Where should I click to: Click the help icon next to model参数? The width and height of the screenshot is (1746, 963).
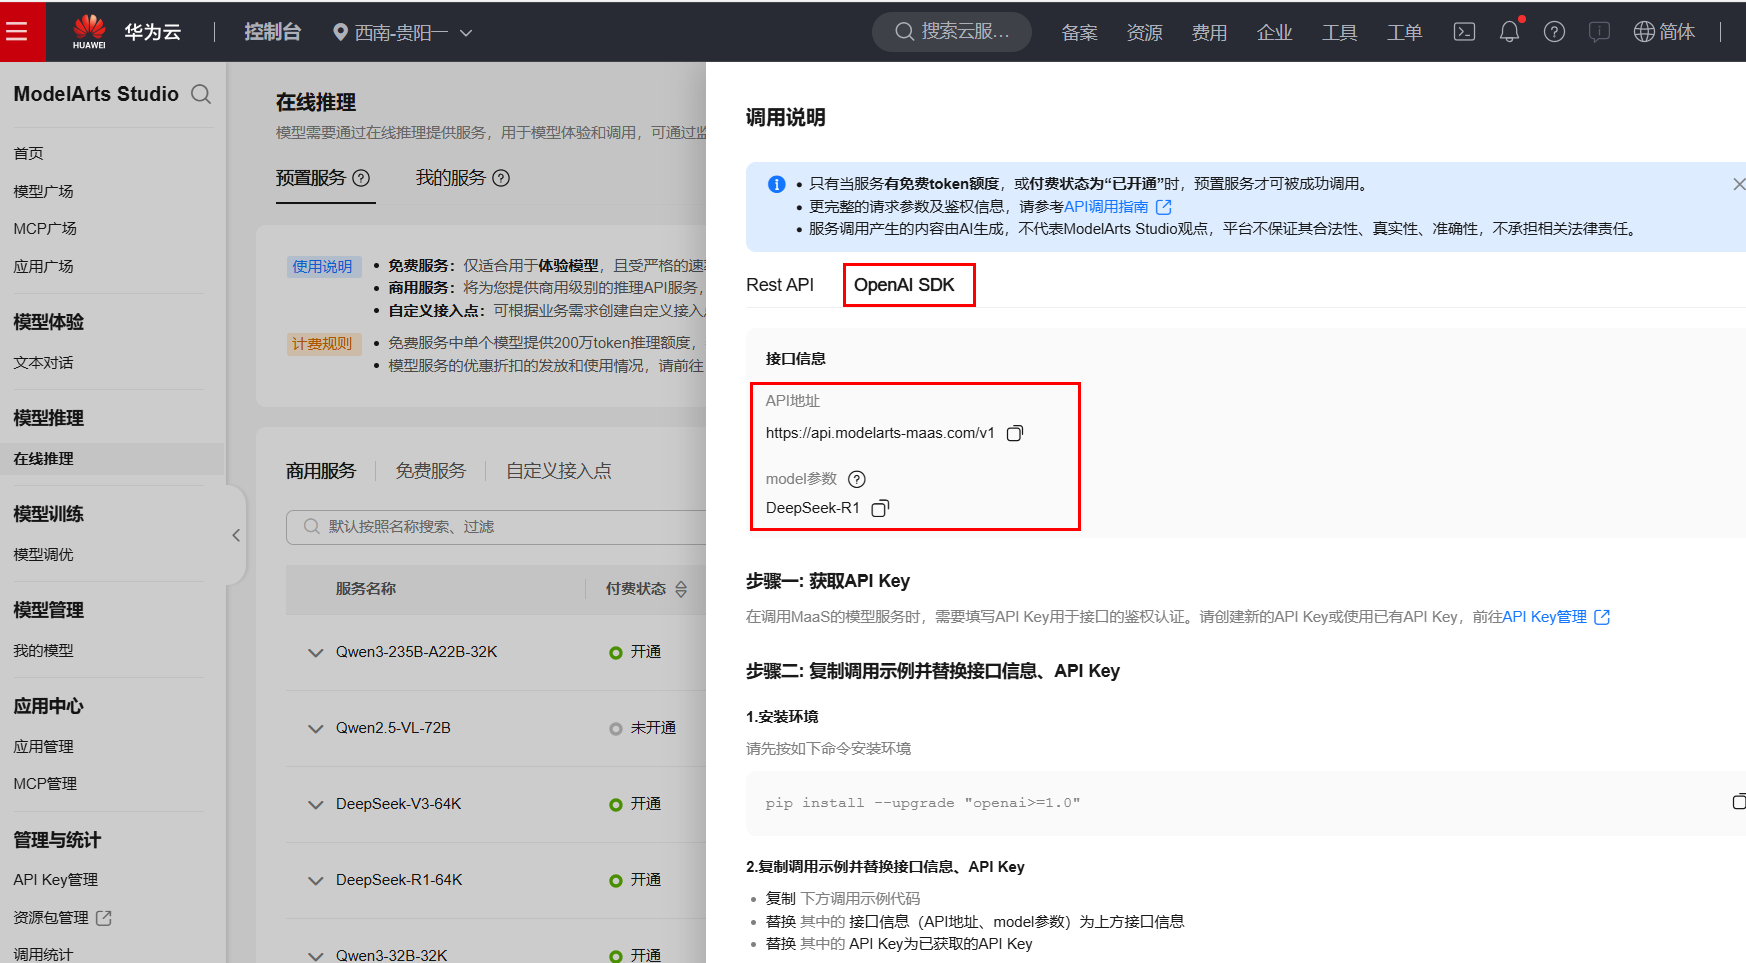(x=857, y=479)
